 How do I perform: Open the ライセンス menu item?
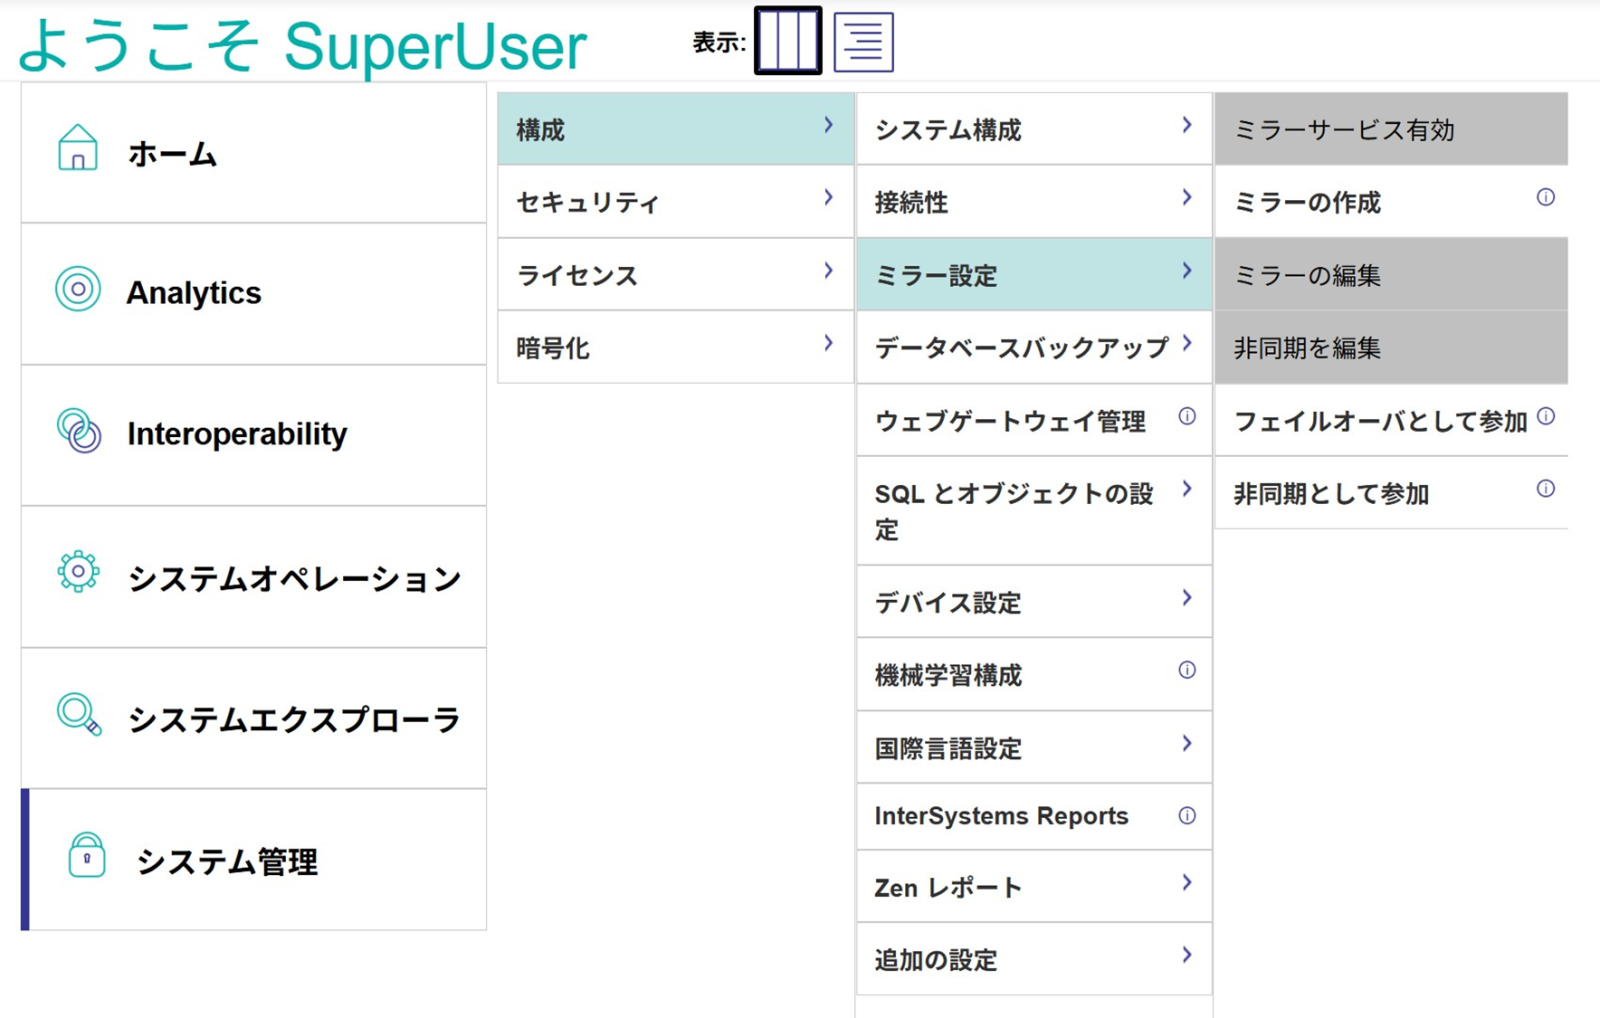coord(577,276)
